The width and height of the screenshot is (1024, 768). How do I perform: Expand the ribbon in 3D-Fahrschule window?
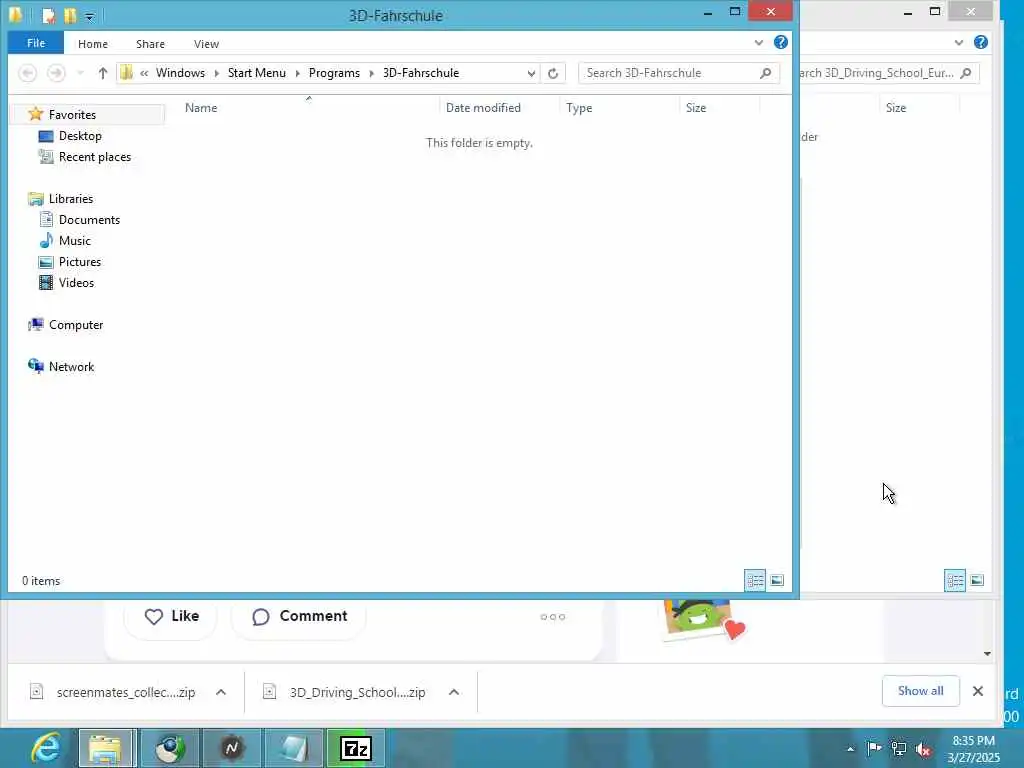(758, 42)
